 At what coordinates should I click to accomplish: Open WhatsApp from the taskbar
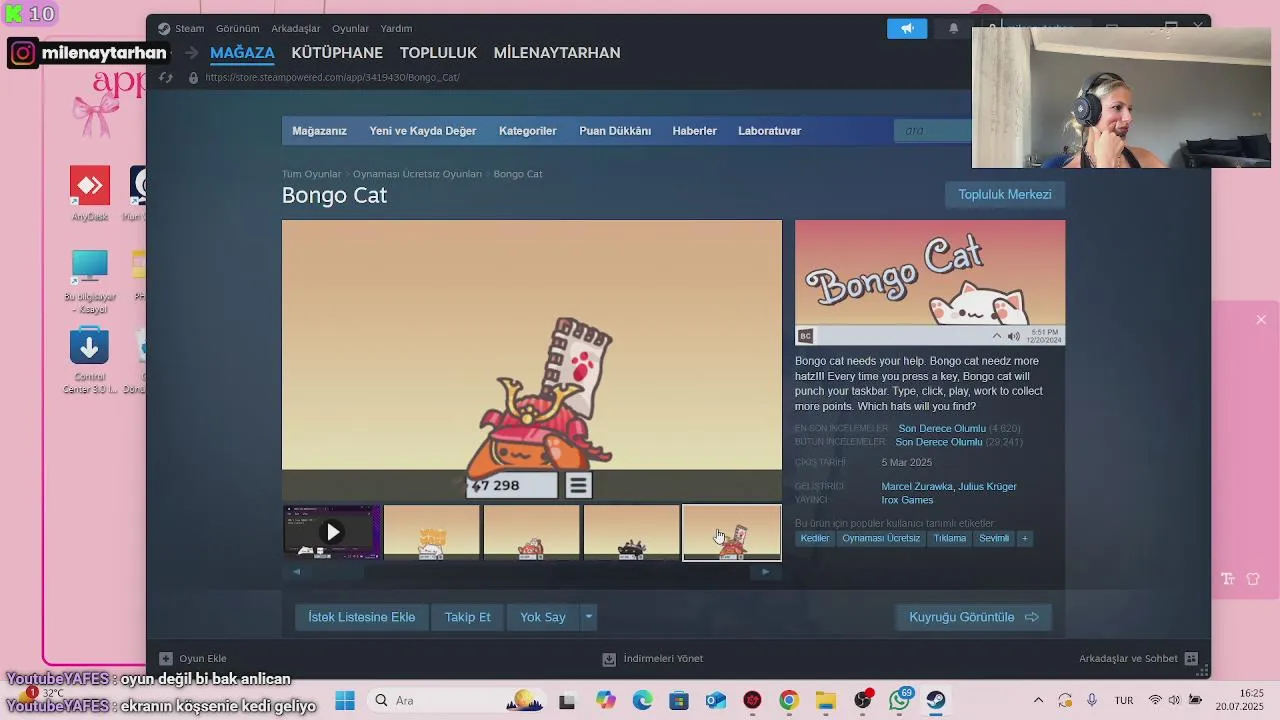tap(899, 701)
